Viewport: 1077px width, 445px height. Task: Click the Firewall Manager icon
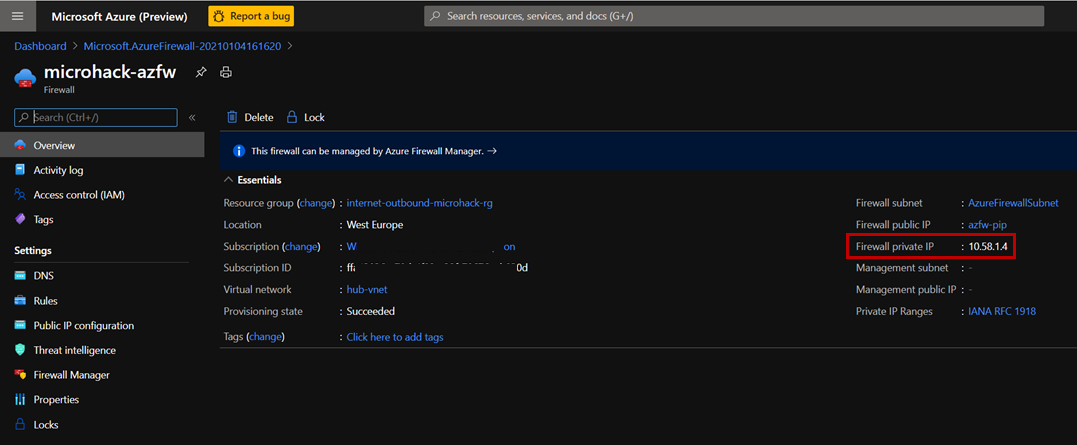(20, 375)
